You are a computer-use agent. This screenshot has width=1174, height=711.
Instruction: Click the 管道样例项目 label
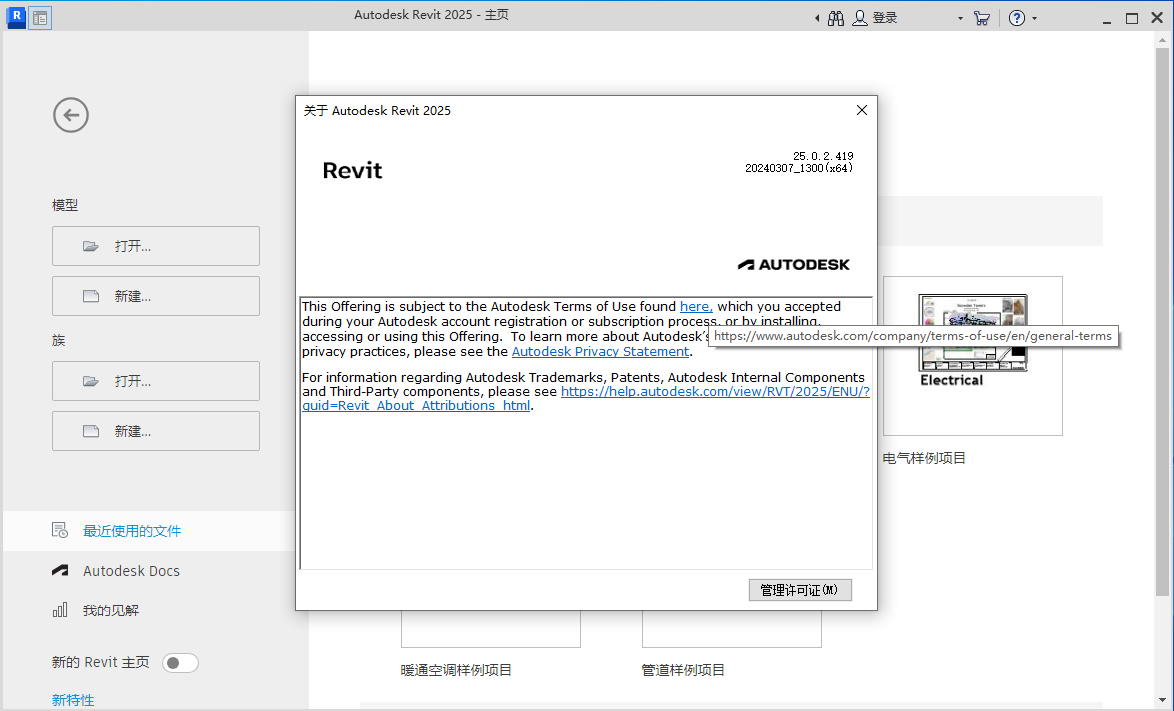click(x=683, y=671)
